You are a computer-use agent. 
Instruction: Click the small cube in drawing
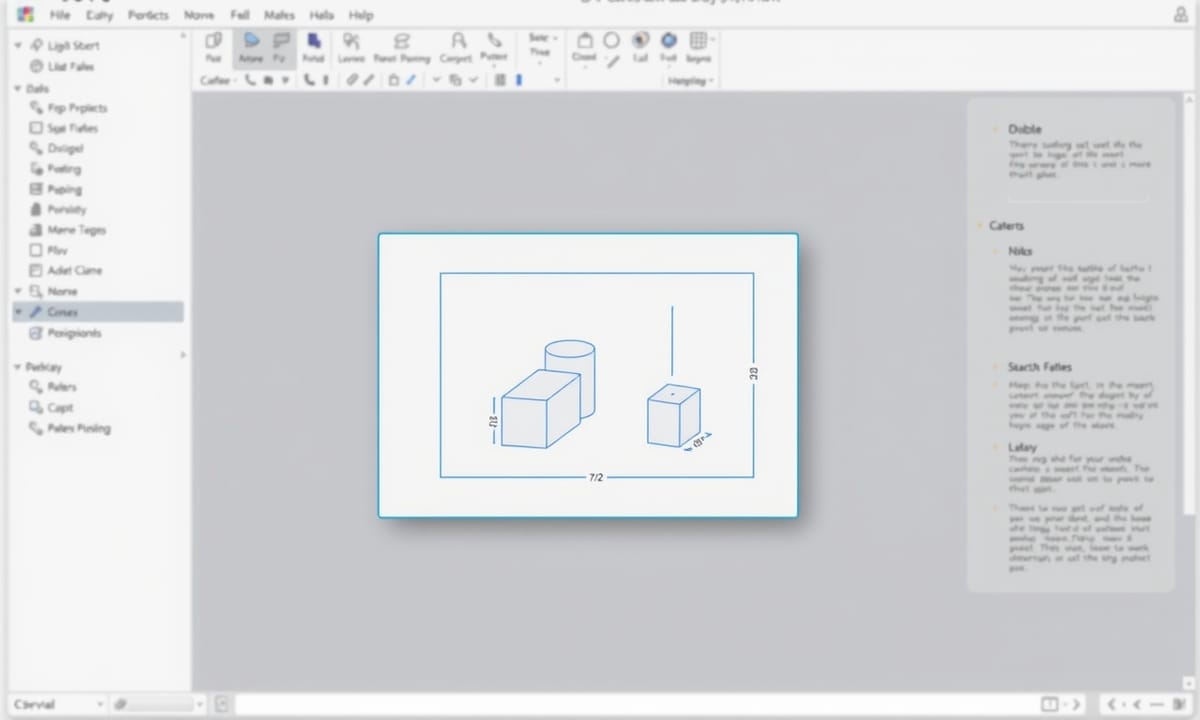pyautogui.click(x=673, y=416)
